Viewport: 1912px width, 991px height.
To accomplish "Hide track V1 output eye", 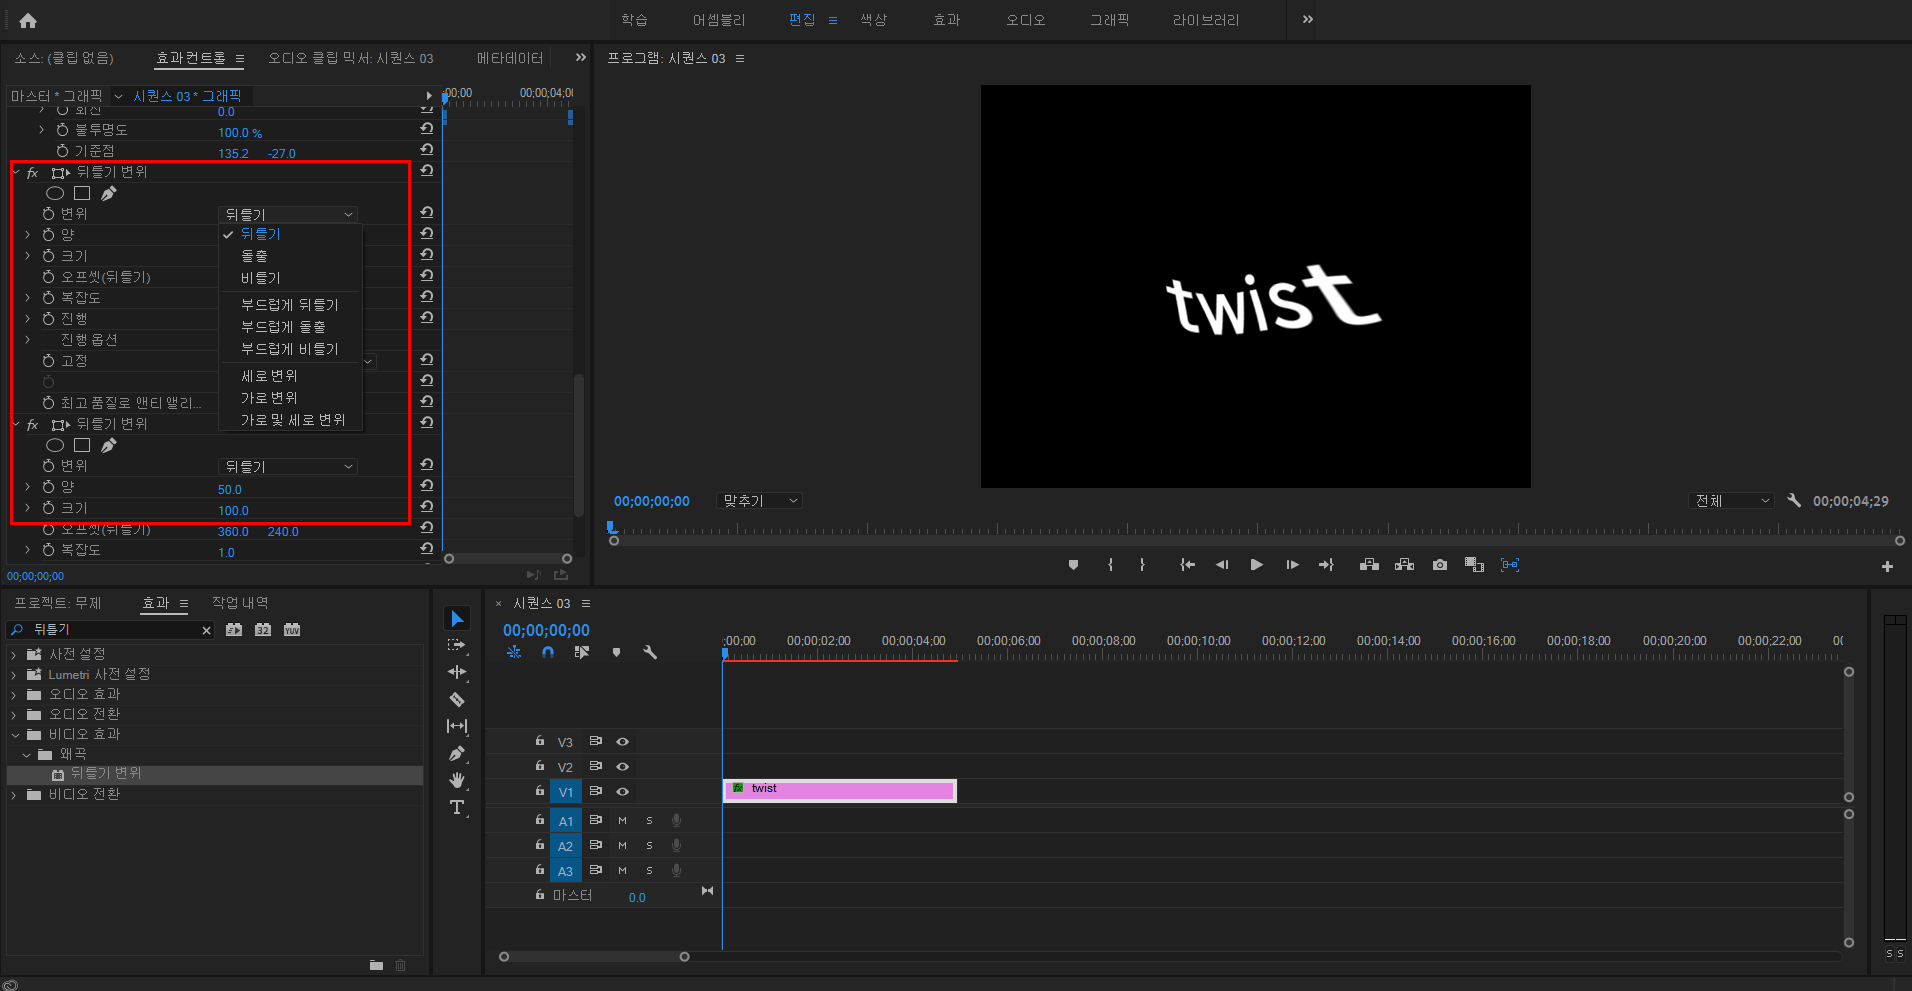I will (x=622, y=792).
